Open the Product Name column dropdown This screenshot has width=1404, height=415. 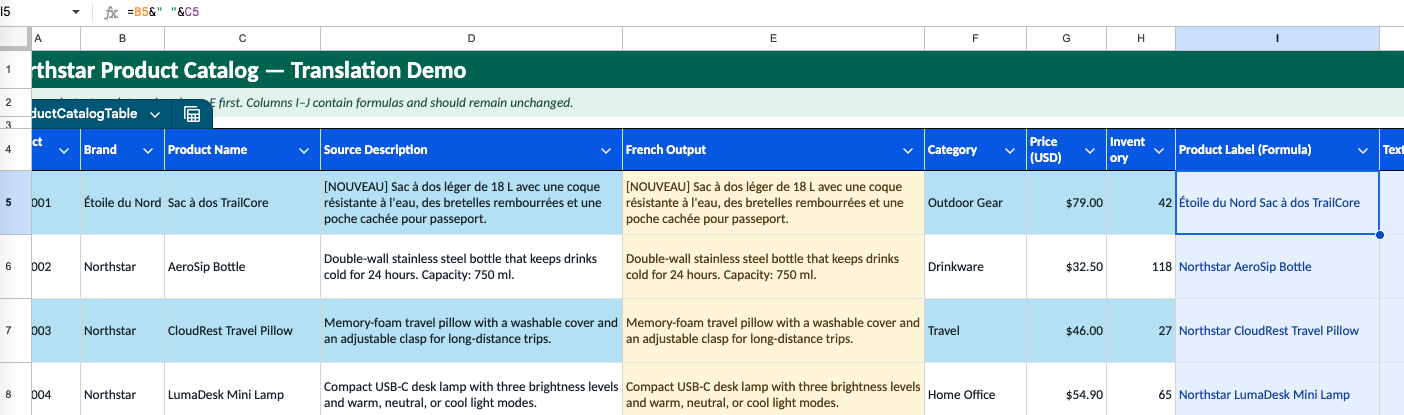[305, 150]
